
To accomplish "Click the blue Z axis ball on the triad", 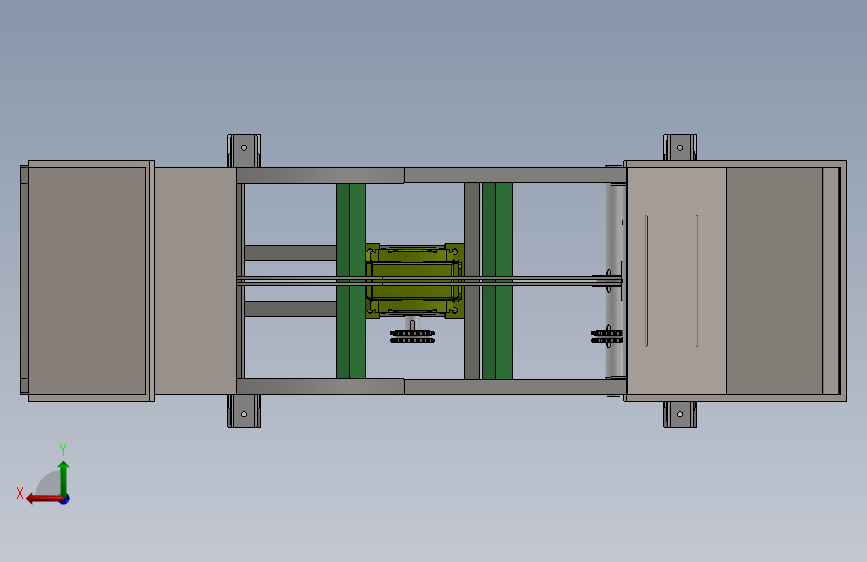I will click(65, 499).
